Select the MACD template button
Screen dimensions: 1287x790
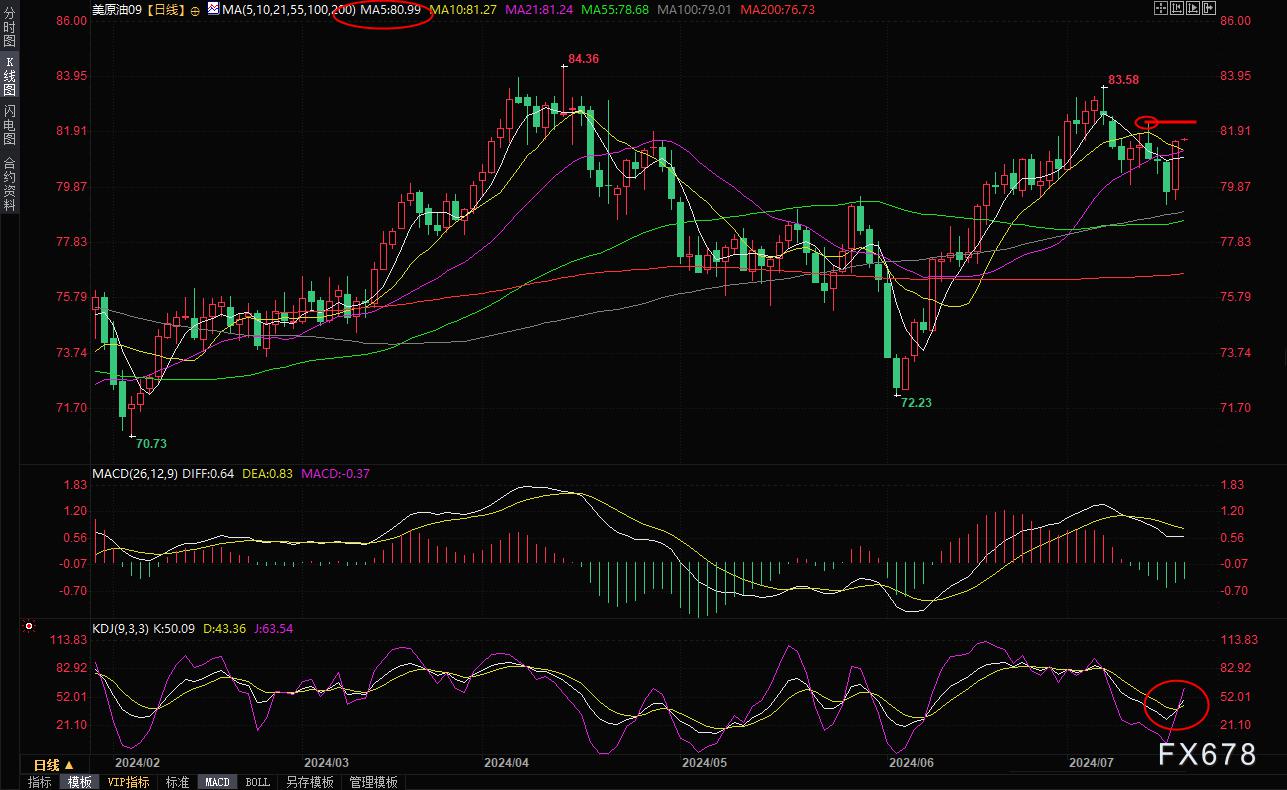click(217, 782)
